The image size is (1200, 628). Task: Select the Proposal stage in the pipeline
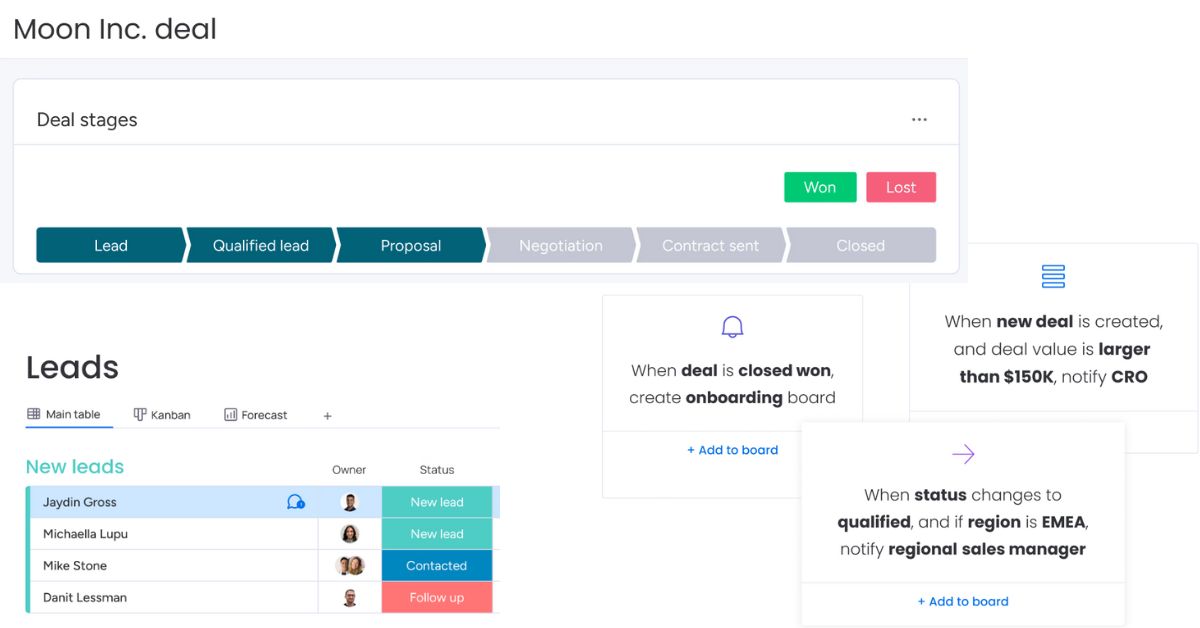pyautogui.click(x=411, y=245)
